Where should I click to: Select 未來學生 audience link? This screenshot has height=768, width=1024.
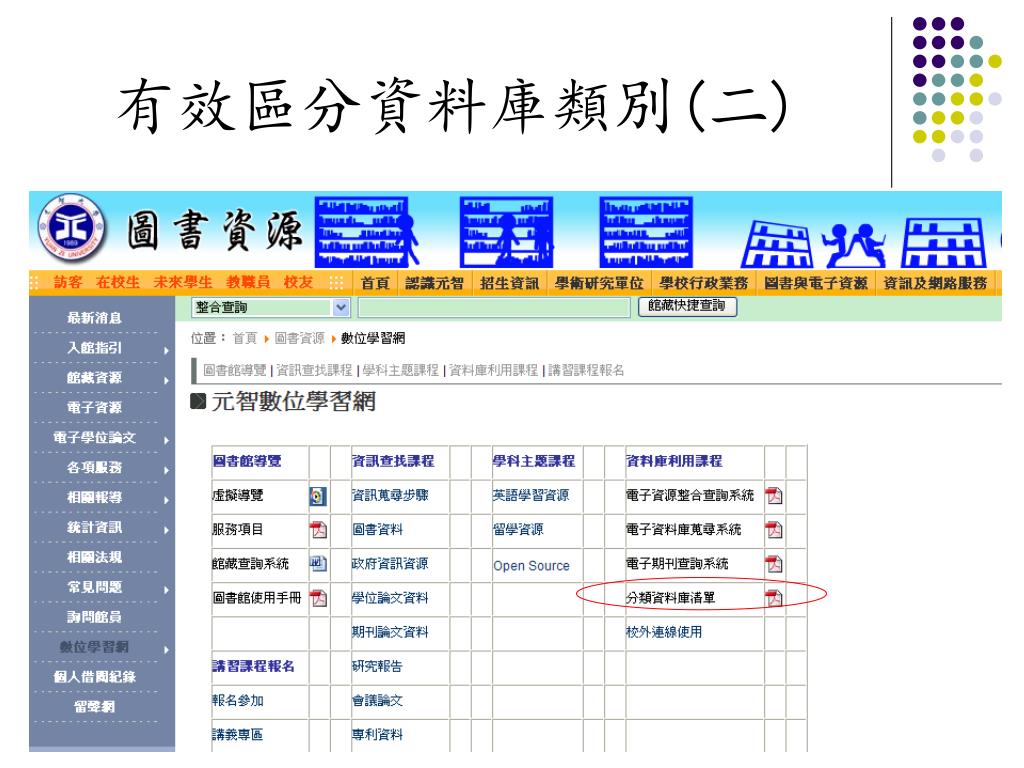tap(183, 282)
